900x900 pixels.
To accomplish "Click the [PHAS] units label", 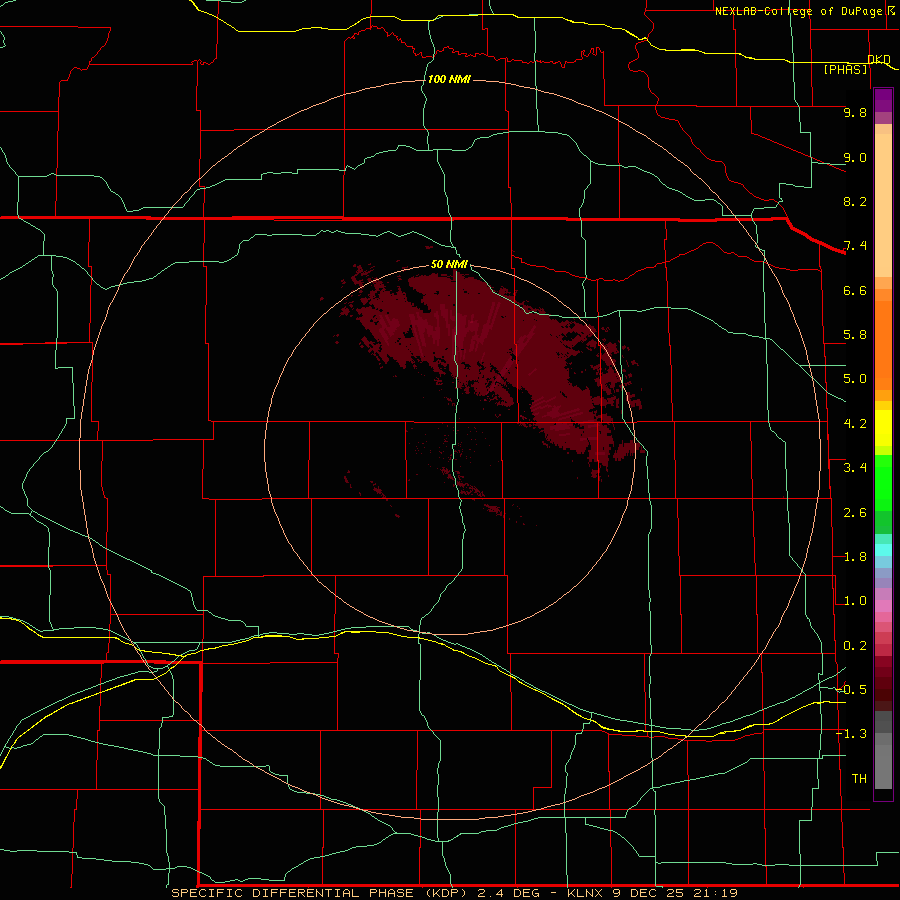I will point(845,69).
